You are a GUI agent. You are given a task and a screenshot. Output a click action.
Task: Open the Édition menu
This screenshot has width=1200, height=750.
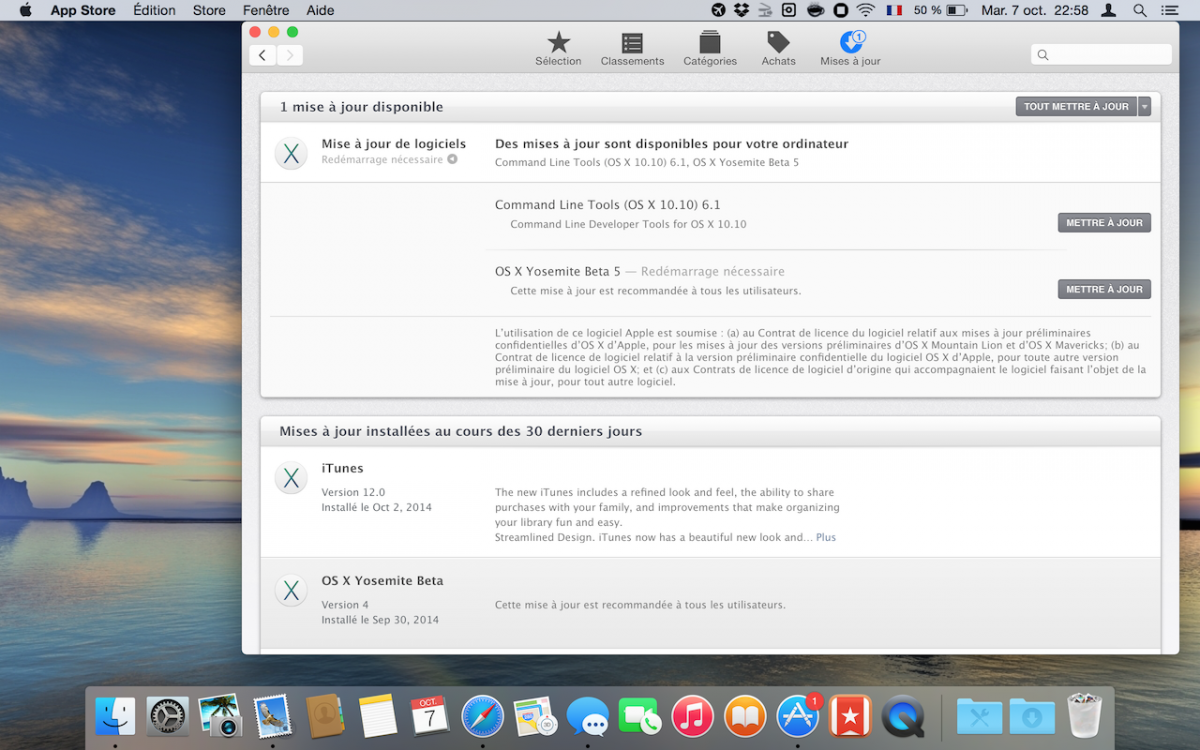(154, 10)
